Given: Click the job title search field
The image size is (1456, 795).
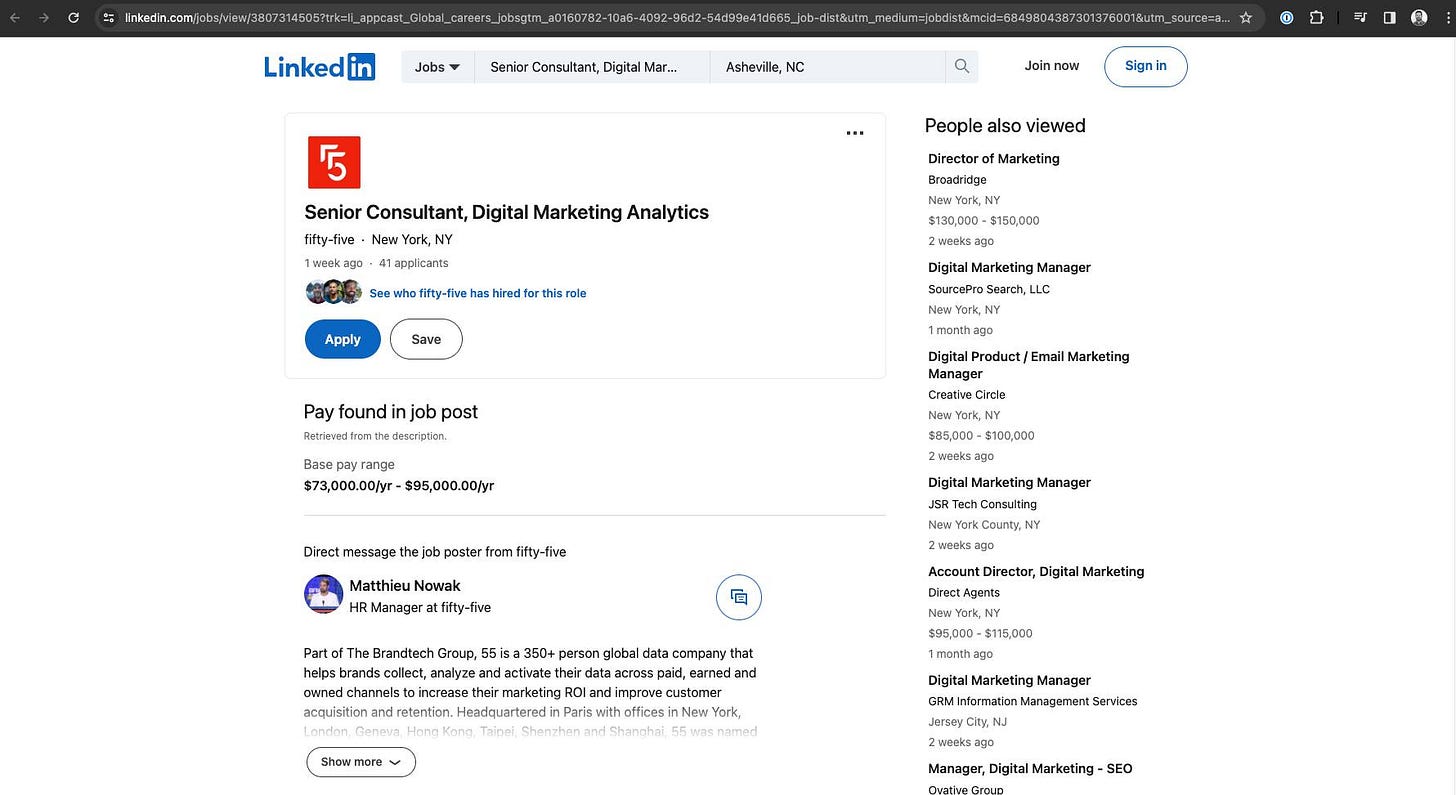Looking at the screenshot, I should 592,67.
